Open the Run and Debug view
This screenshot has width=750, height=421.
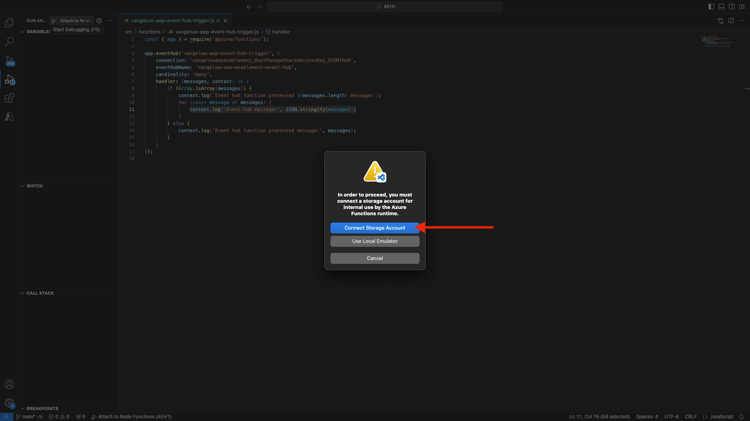[x=9, y=79]
